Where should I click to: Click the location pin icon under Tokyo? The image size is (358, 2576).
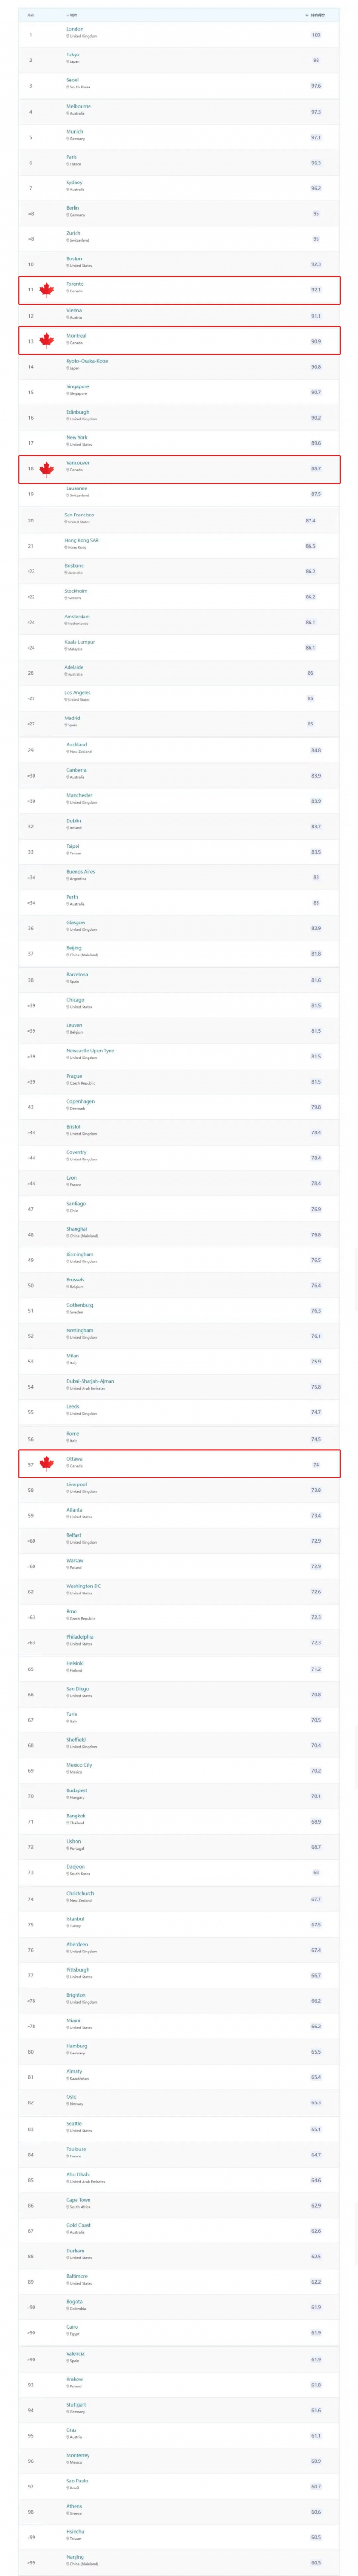pyautogui.click(x=67, y=62)
